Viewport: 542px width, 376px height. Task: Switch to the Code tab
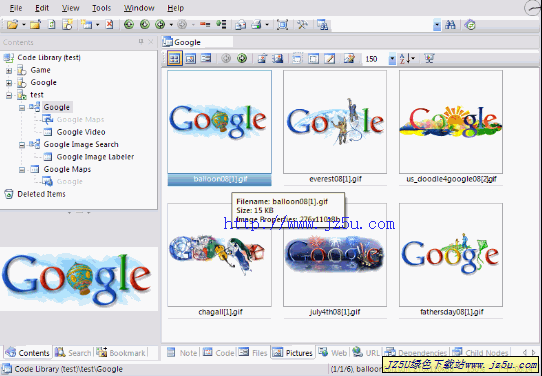click(x=218, y=352)
